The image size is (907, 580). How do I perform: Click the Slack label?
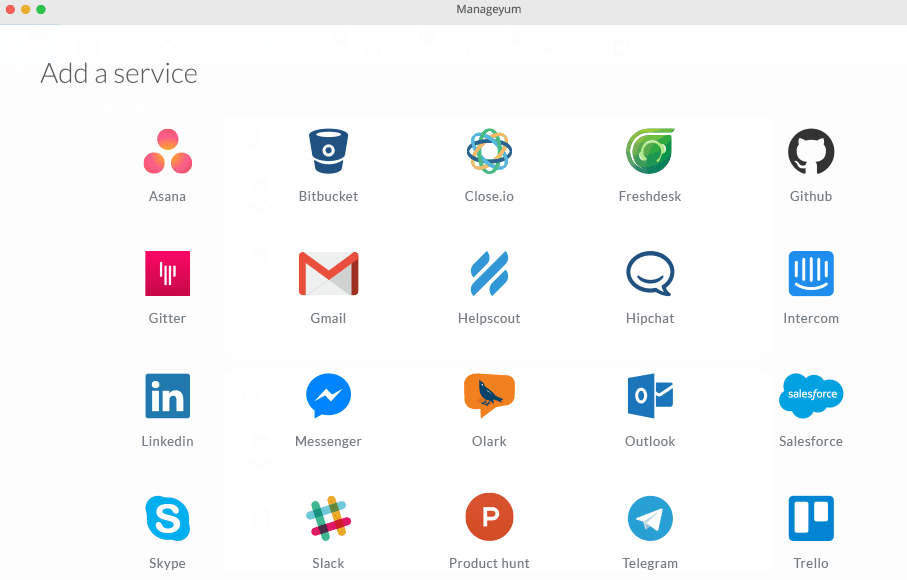(328, 563)
